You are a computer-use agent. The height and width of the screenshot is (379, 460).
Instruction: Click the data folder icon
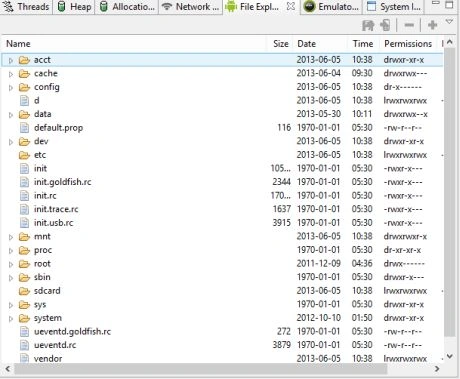24,114
